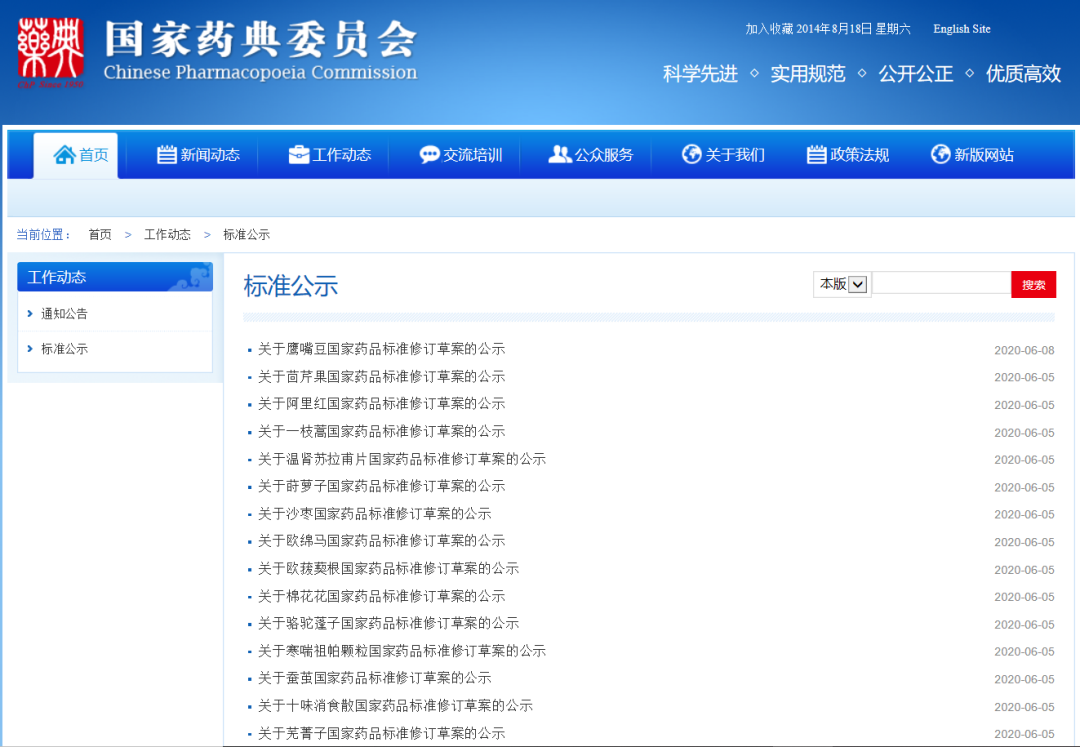Click the calendar icon beside 政策法规

pos(817,155)
